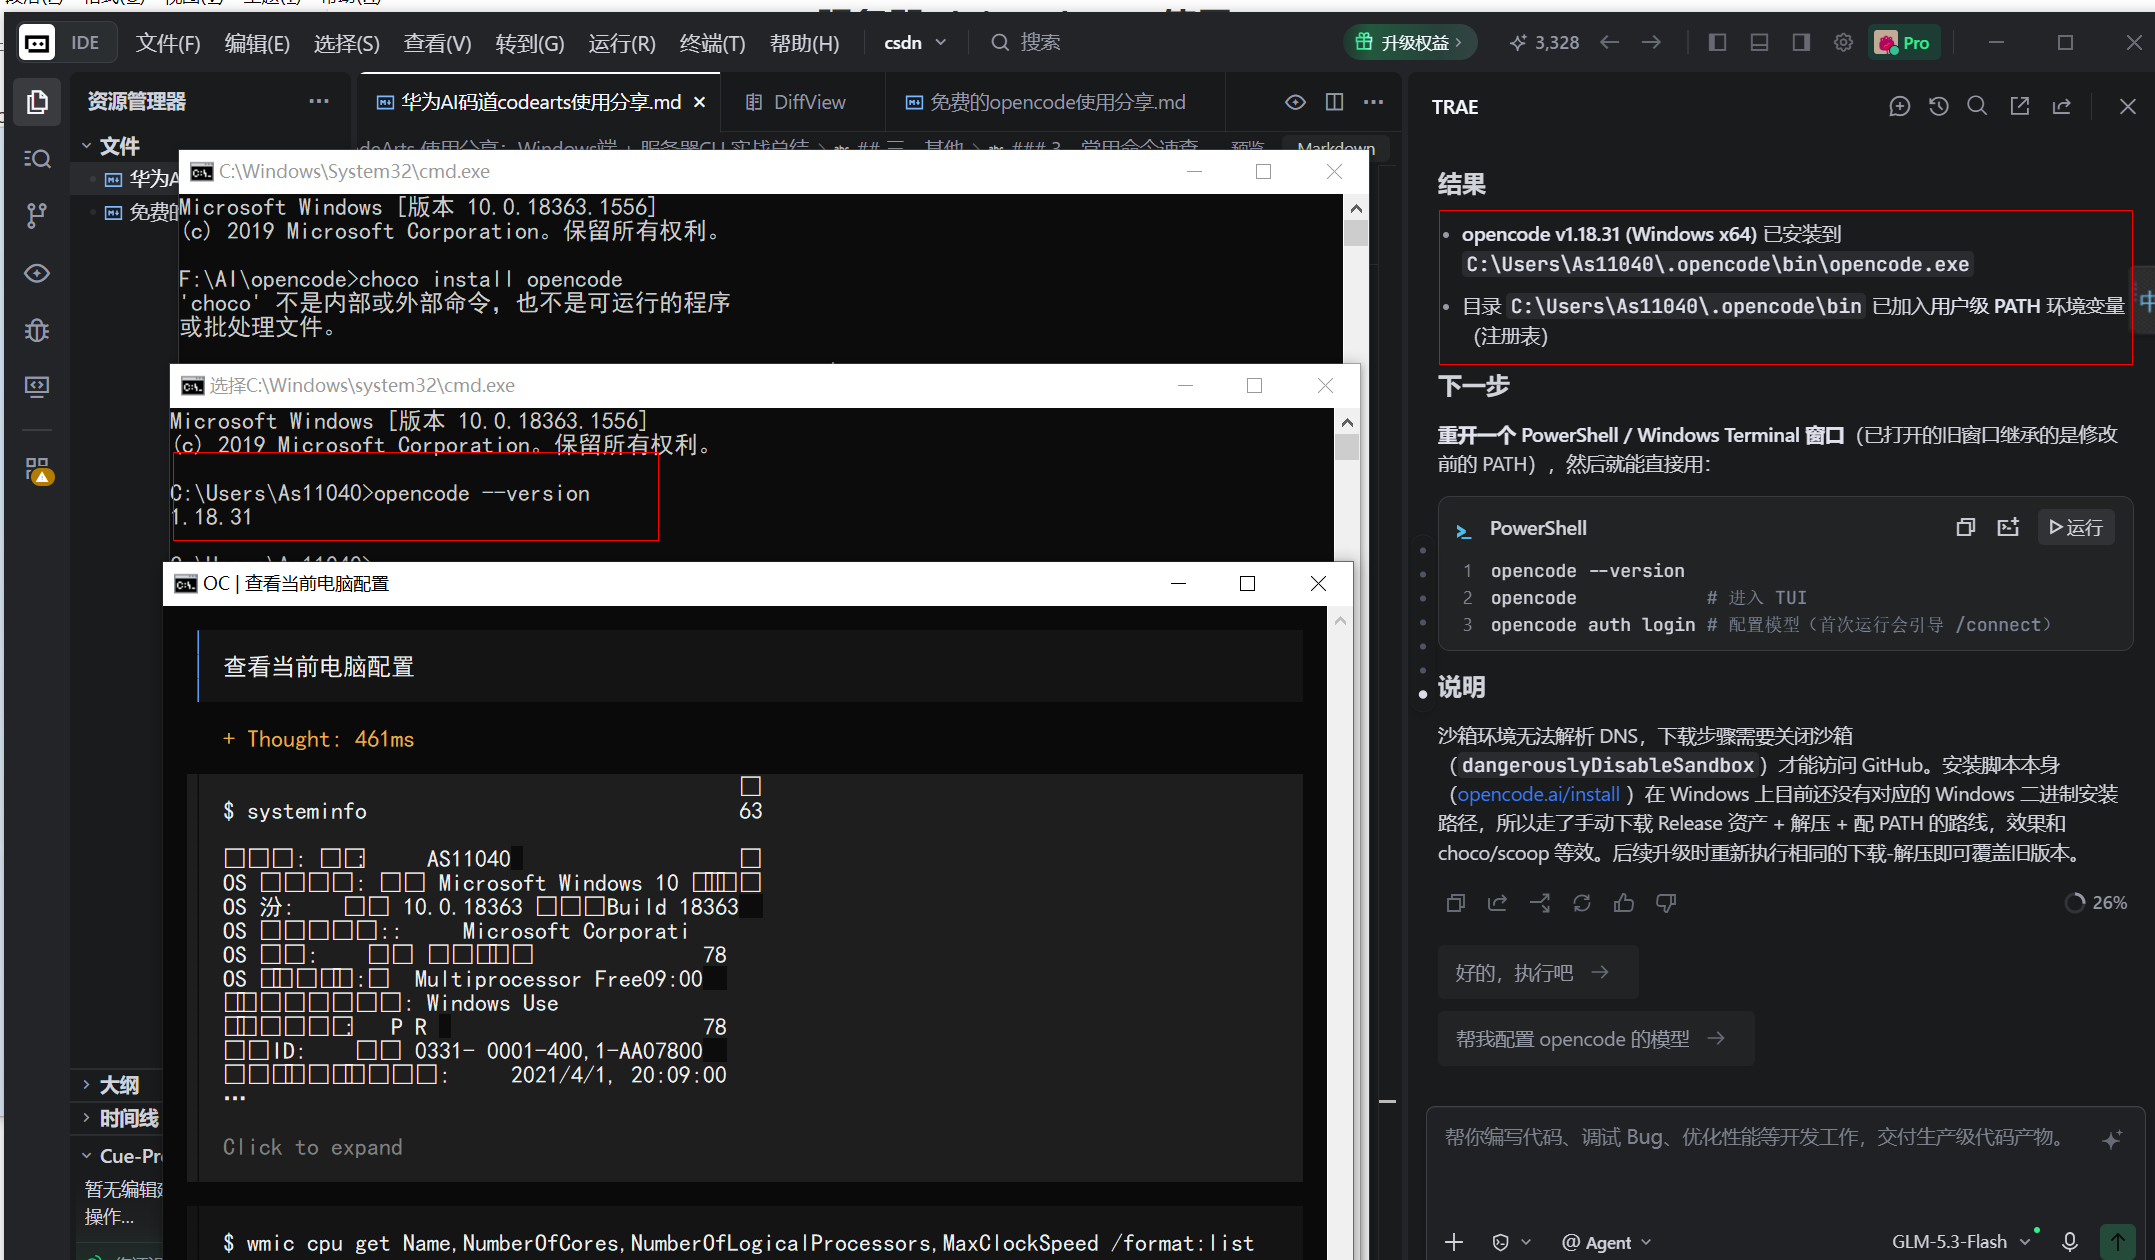Open the Run and Debug bug view
The image size is (2155, 1260).
click(37, 330)
